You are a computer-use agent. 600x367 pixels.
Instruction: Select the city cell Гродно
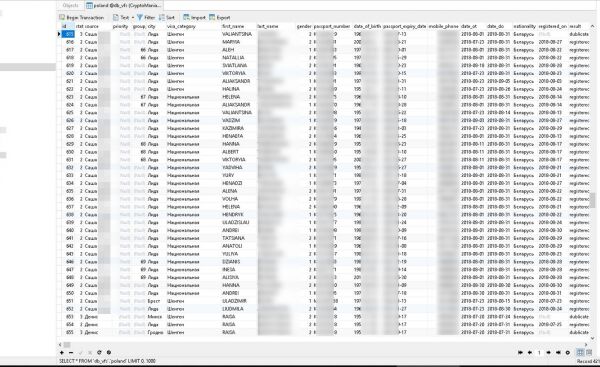coord(156,333)
